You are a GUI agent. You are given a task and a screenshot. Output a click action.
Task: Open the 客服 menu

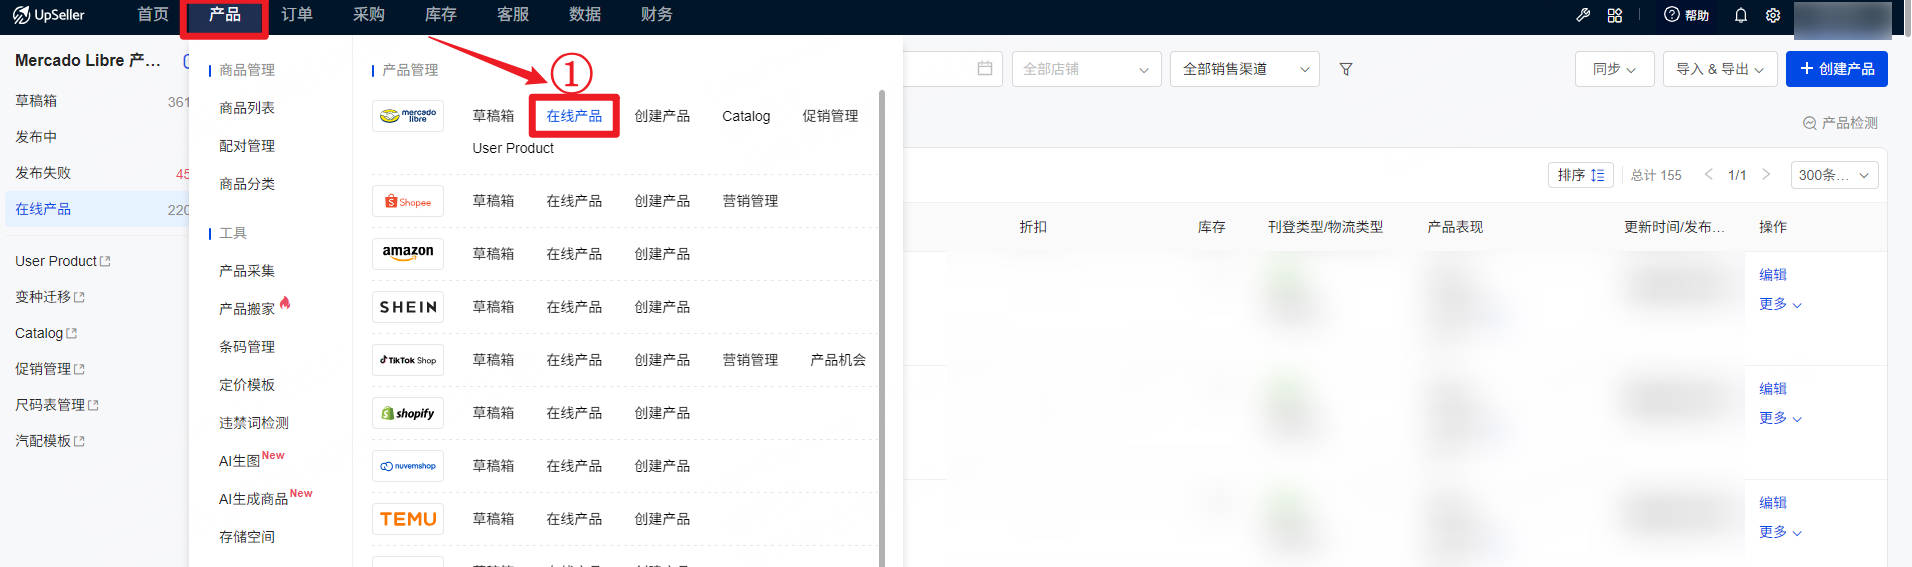coord(513,15)
